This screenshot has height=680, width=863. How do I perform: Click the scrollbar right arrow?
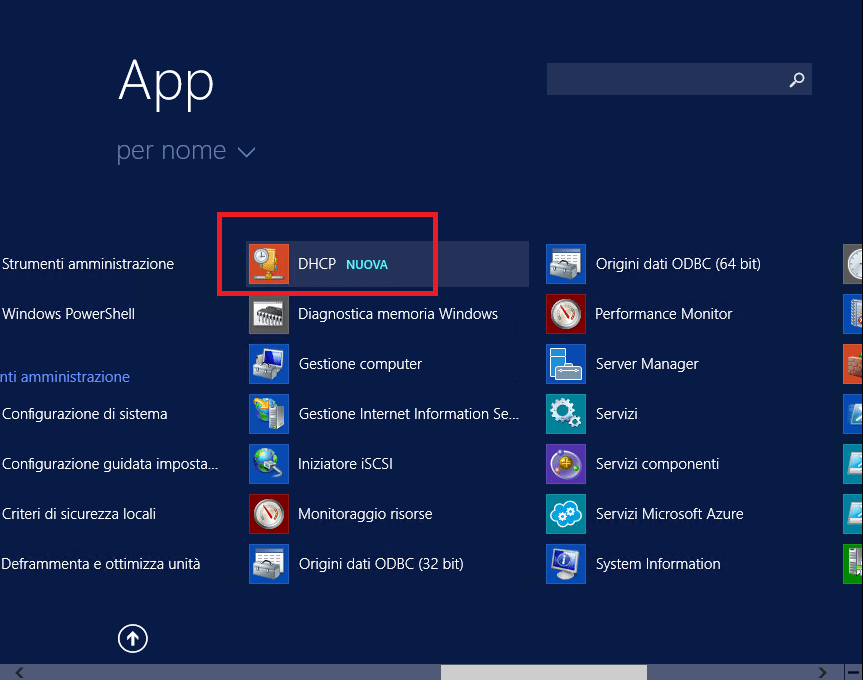click(822, 672)
